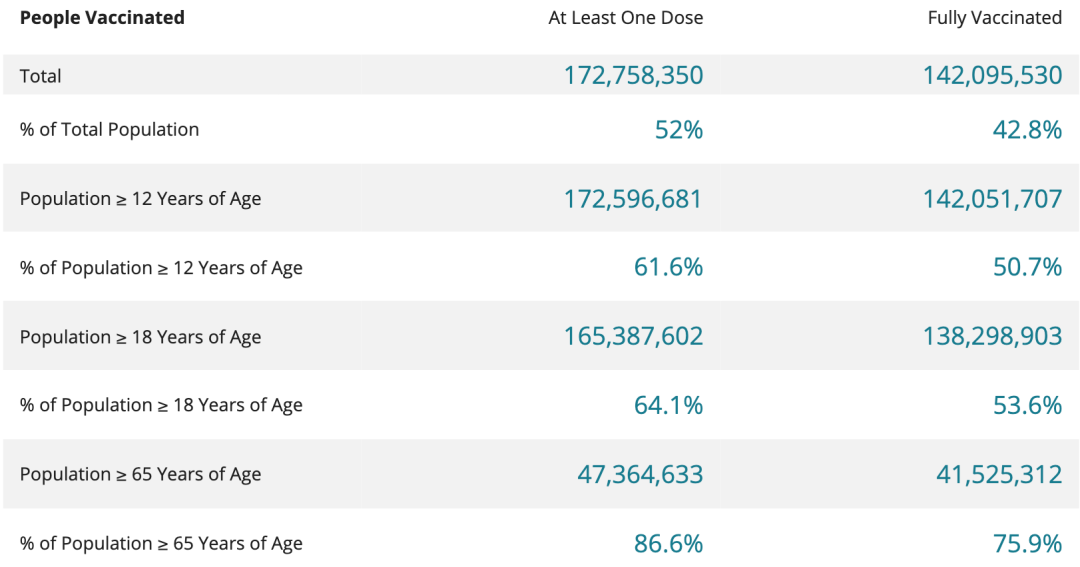This screenshot has height=567, width=1080.
Task: Click the 61.6% one-dose value
Action: point(668,268)
